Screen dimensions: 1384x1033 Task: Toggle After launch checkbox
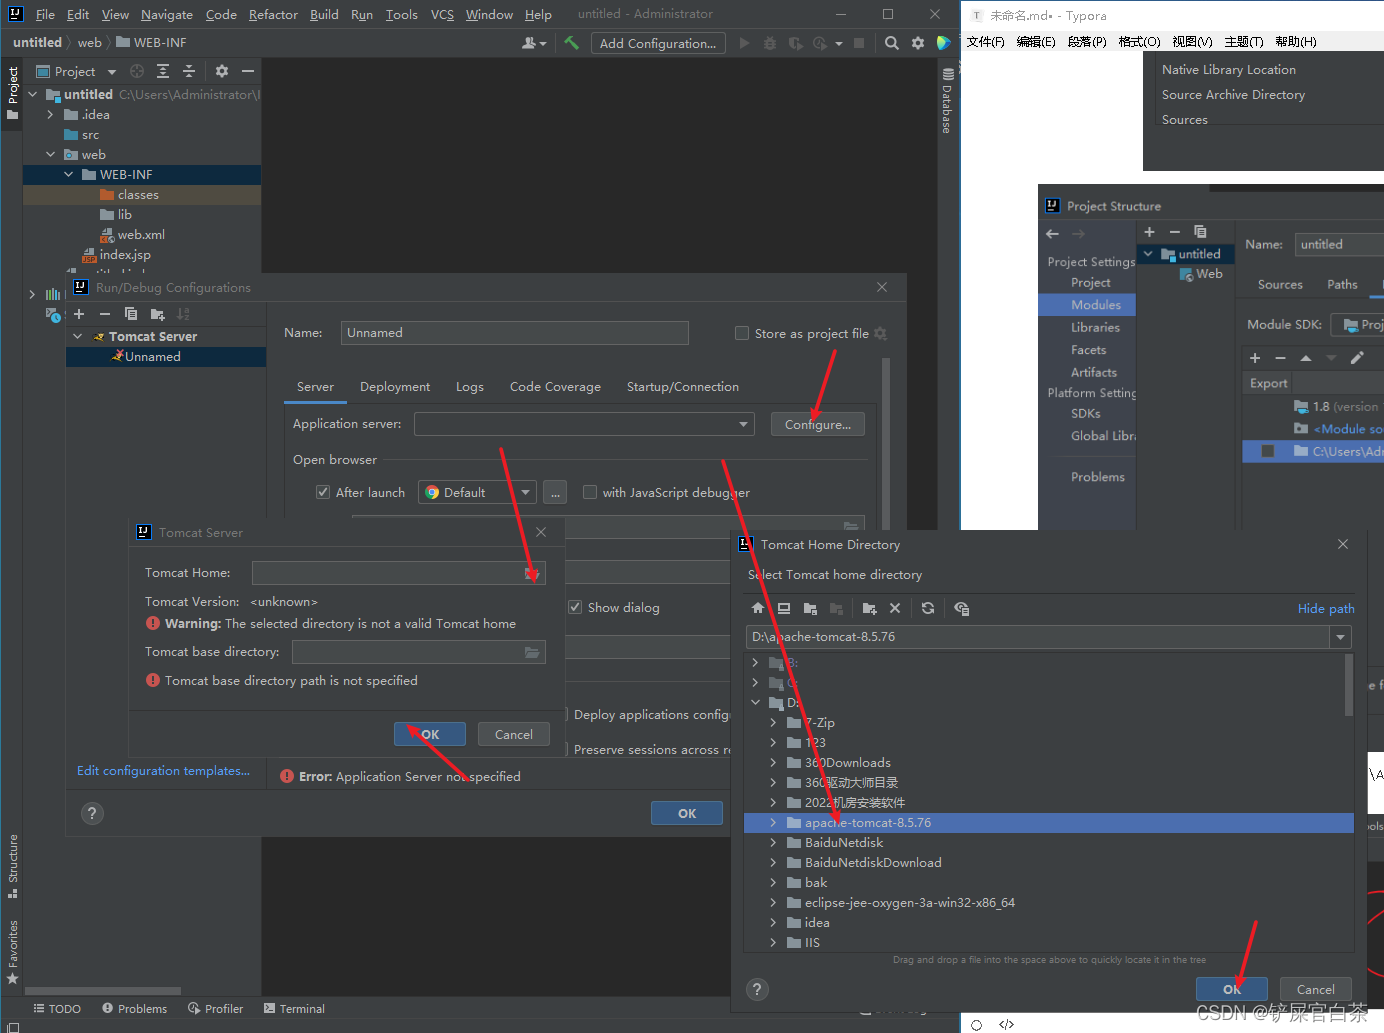[x=323, y=492]
